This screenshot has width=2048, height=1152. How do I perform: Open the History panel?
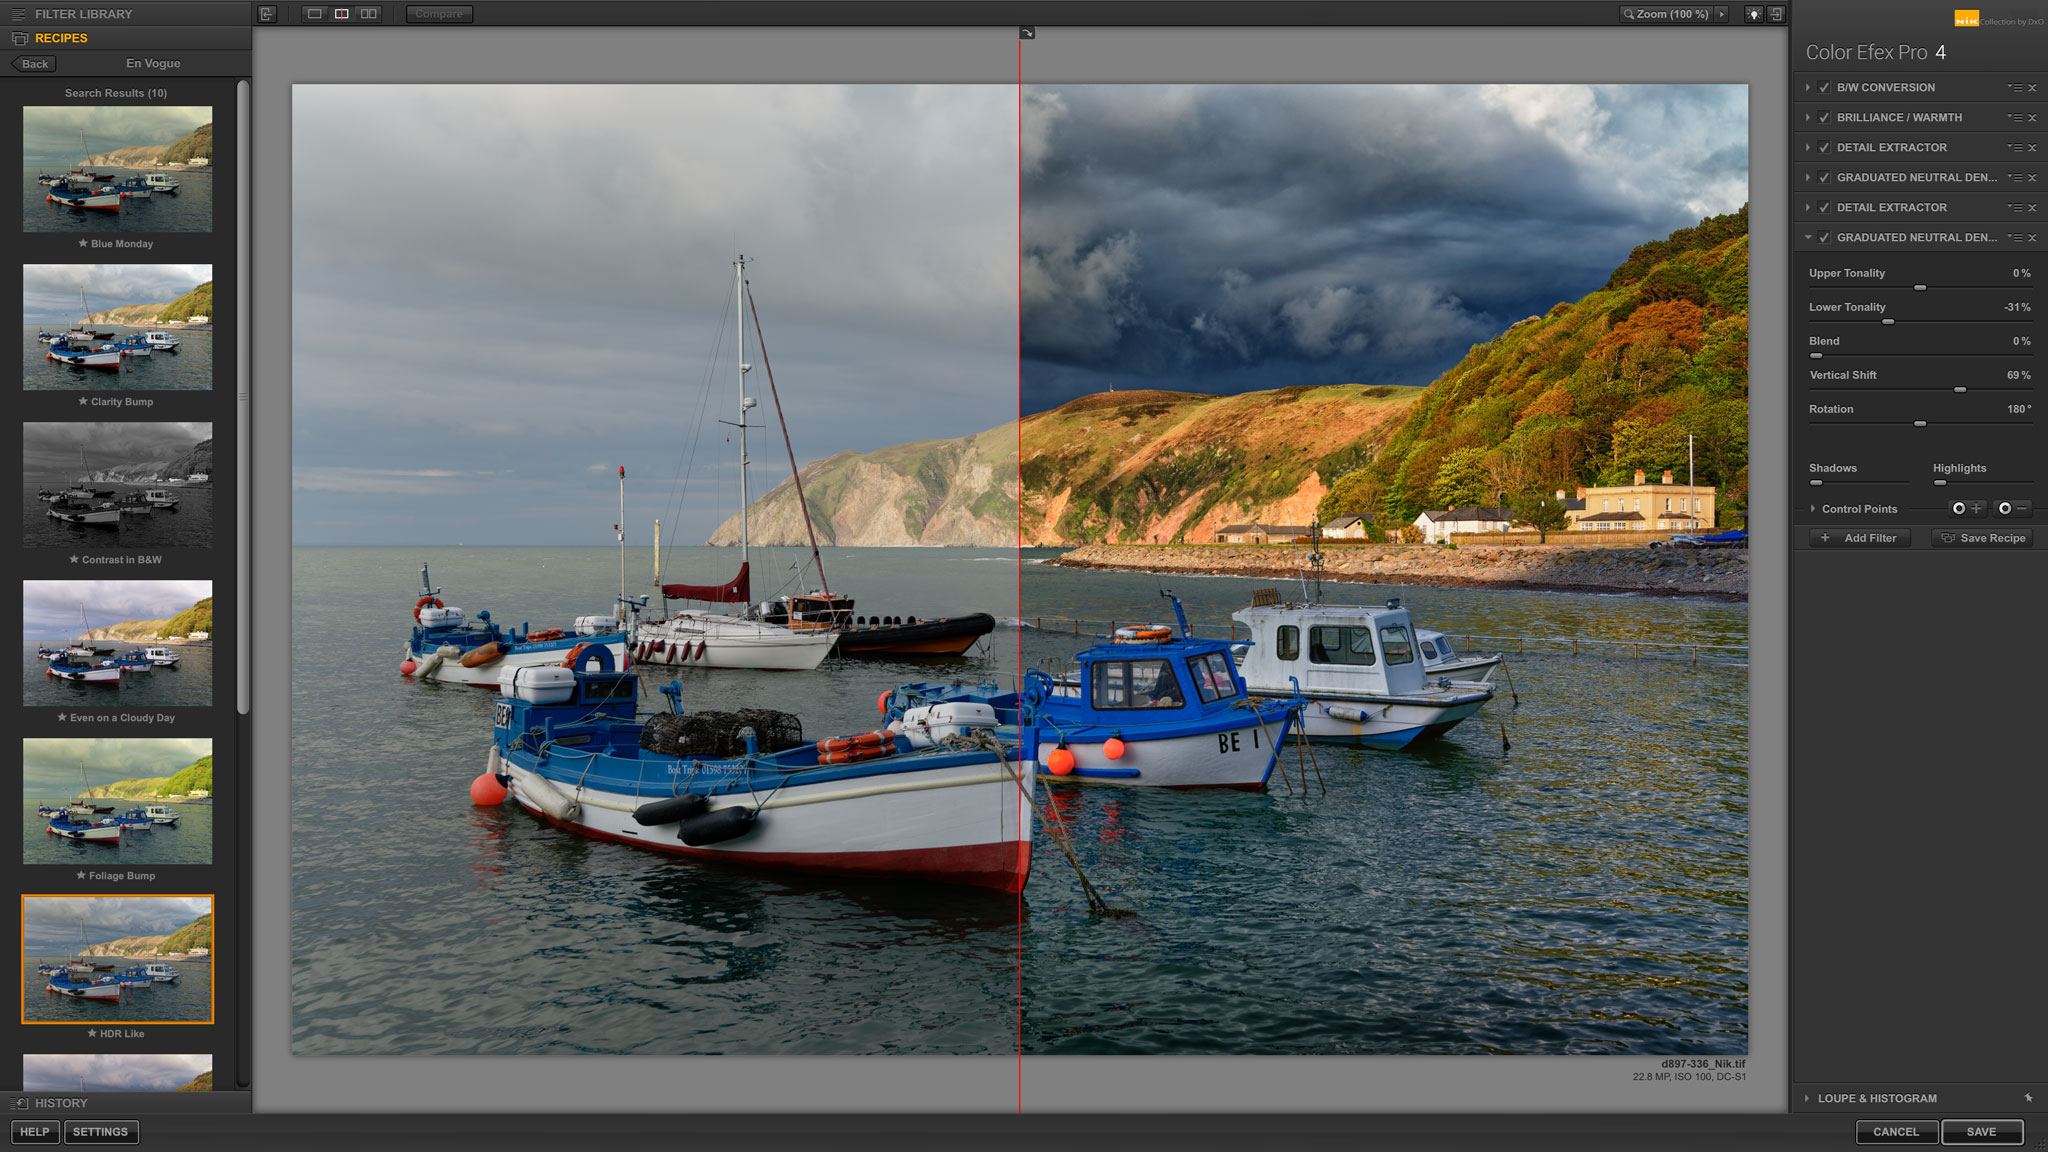click(125, 1103)
